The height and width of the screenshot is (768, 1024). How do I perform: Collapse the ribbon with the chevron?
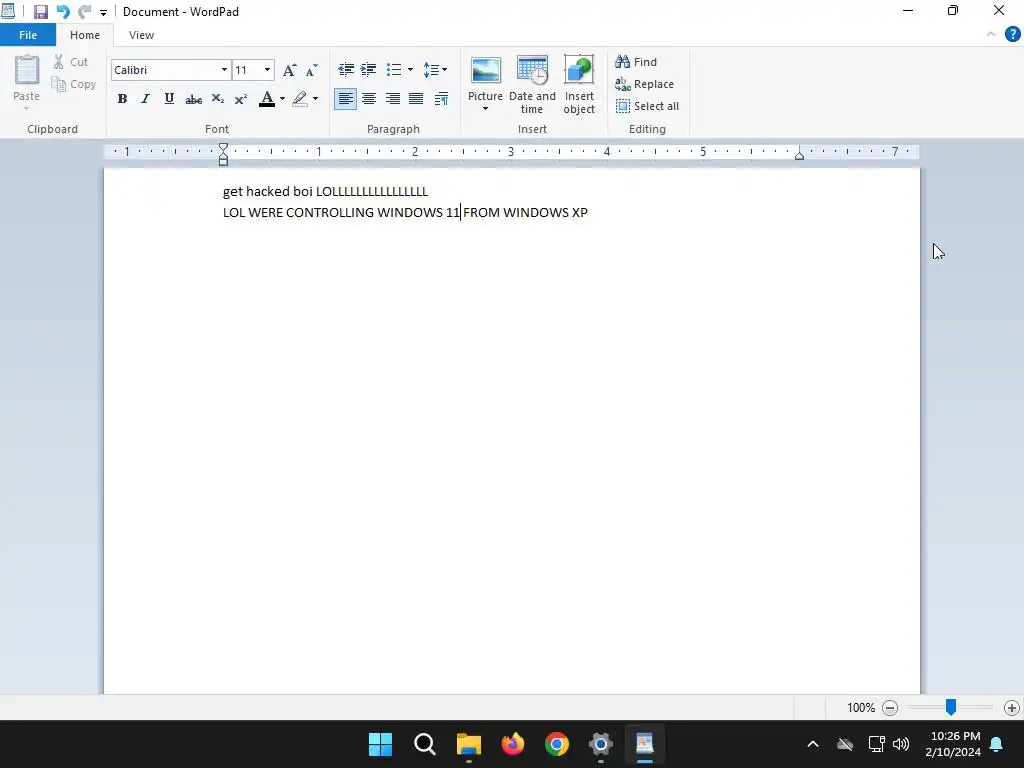[991, 35]
